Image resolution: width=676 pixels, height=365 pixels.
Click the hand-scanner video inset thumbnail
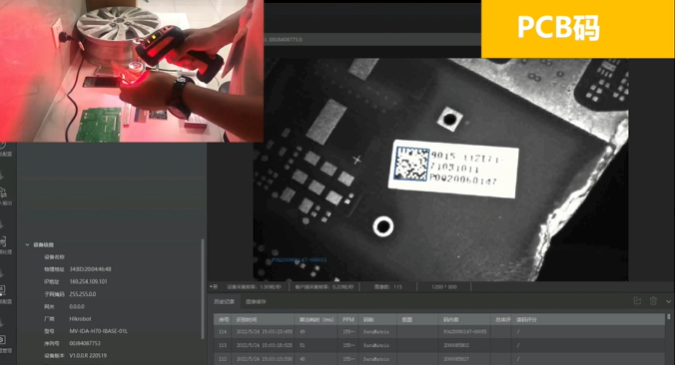[131, 71]
